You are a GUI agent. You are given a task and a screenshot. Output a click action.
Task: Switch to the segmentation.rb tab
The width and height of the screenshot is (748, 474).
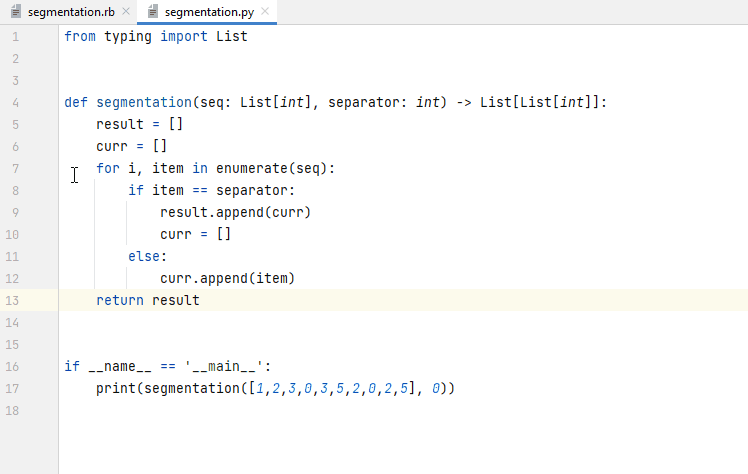[x=71, y=12]
